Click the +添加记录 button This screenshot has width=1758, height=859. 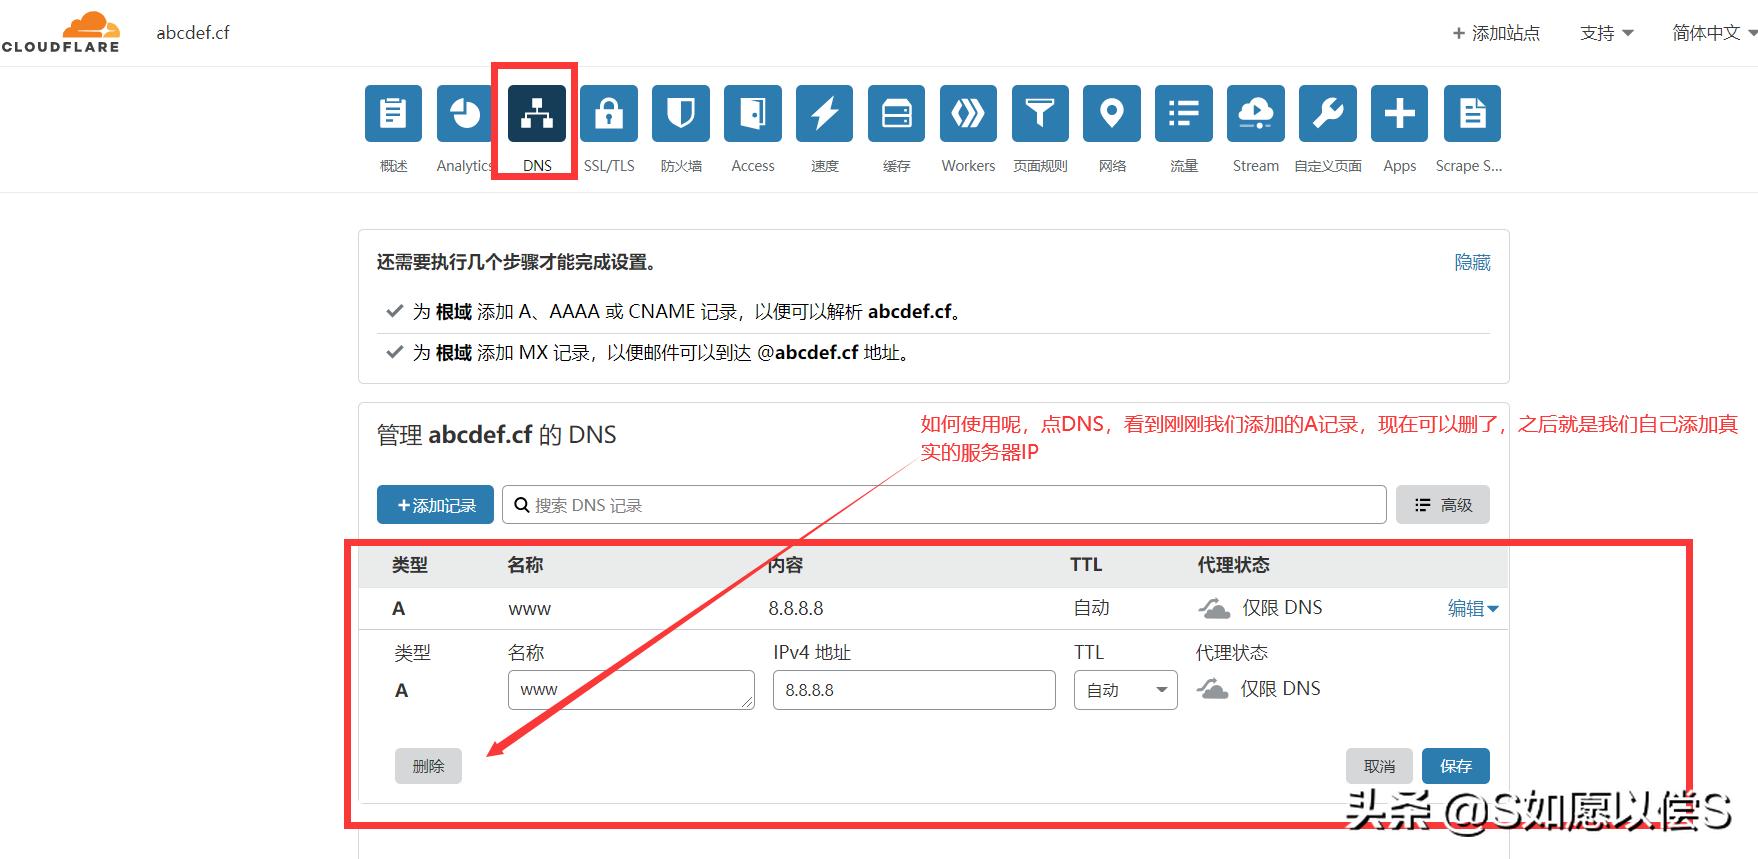pos(435,505)
